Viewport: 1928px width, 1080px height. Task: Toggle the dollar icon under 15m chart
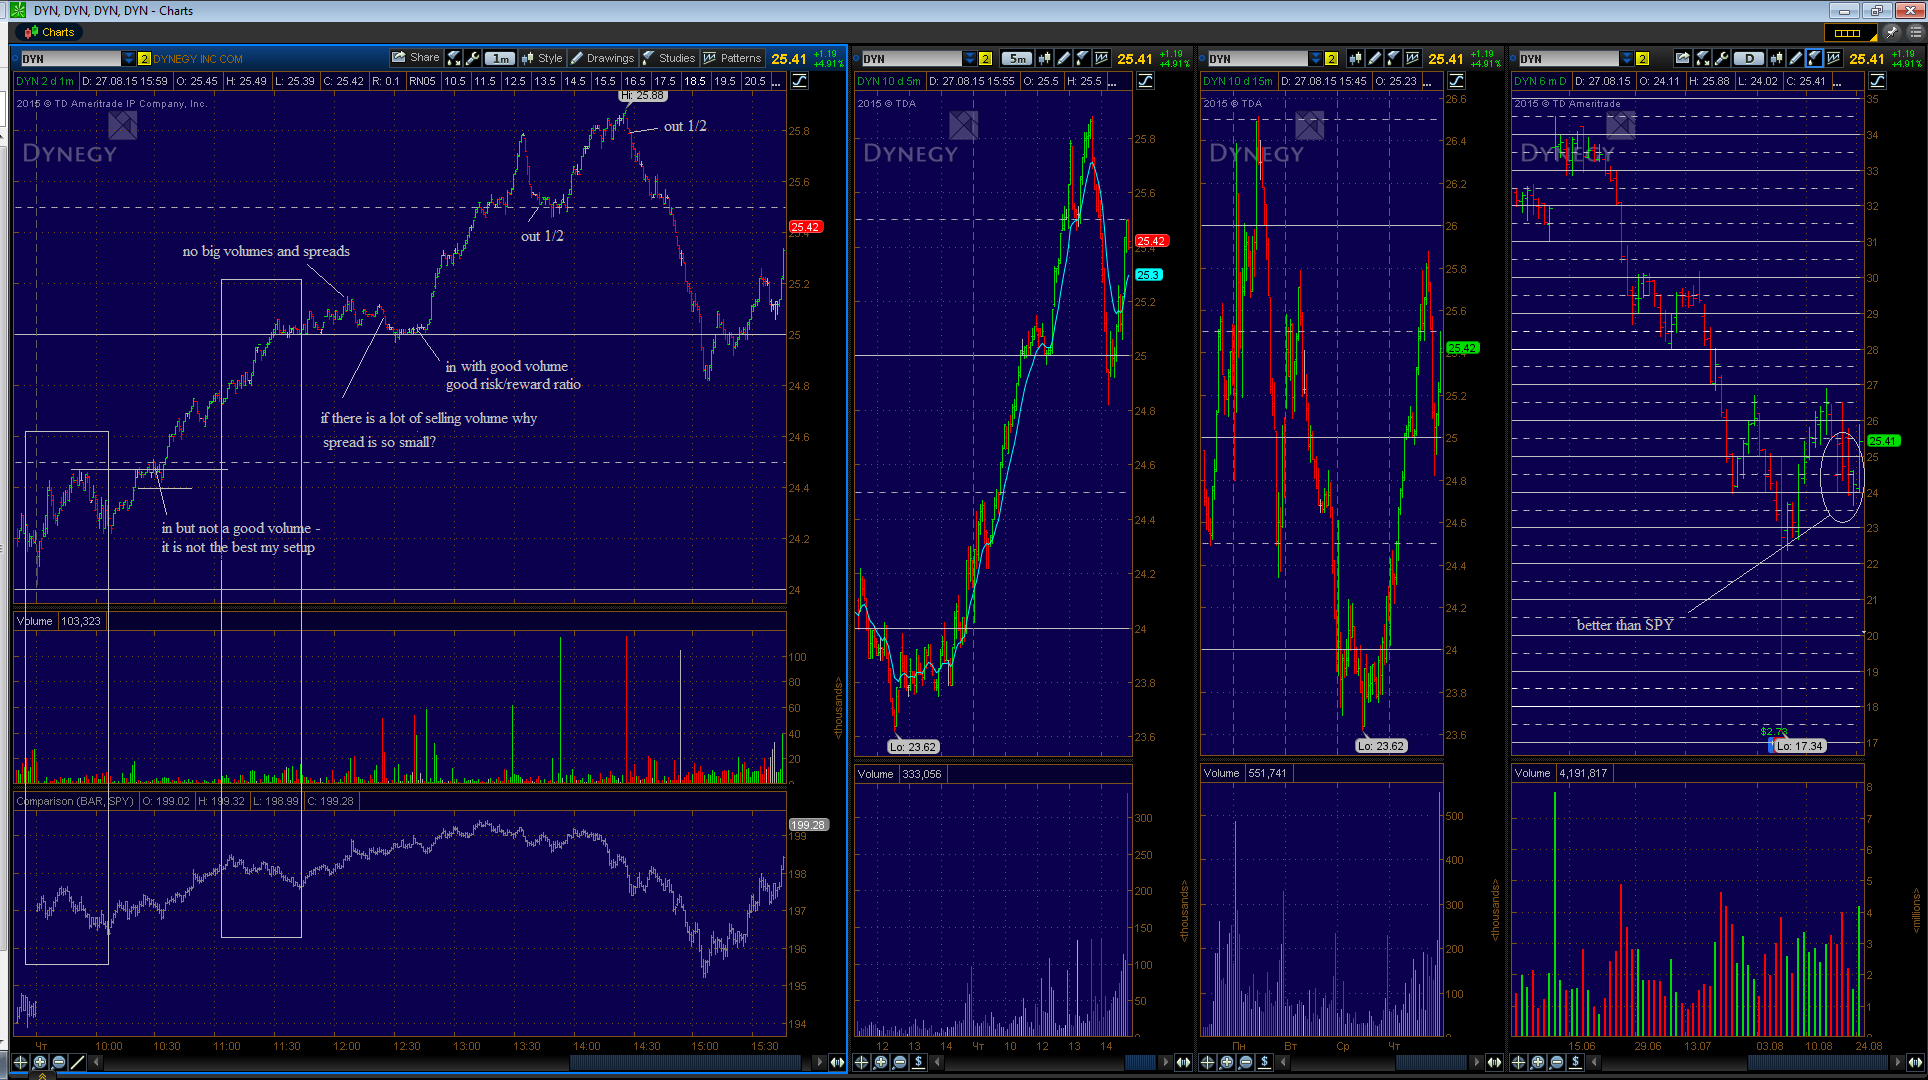coord(1264,1062)
